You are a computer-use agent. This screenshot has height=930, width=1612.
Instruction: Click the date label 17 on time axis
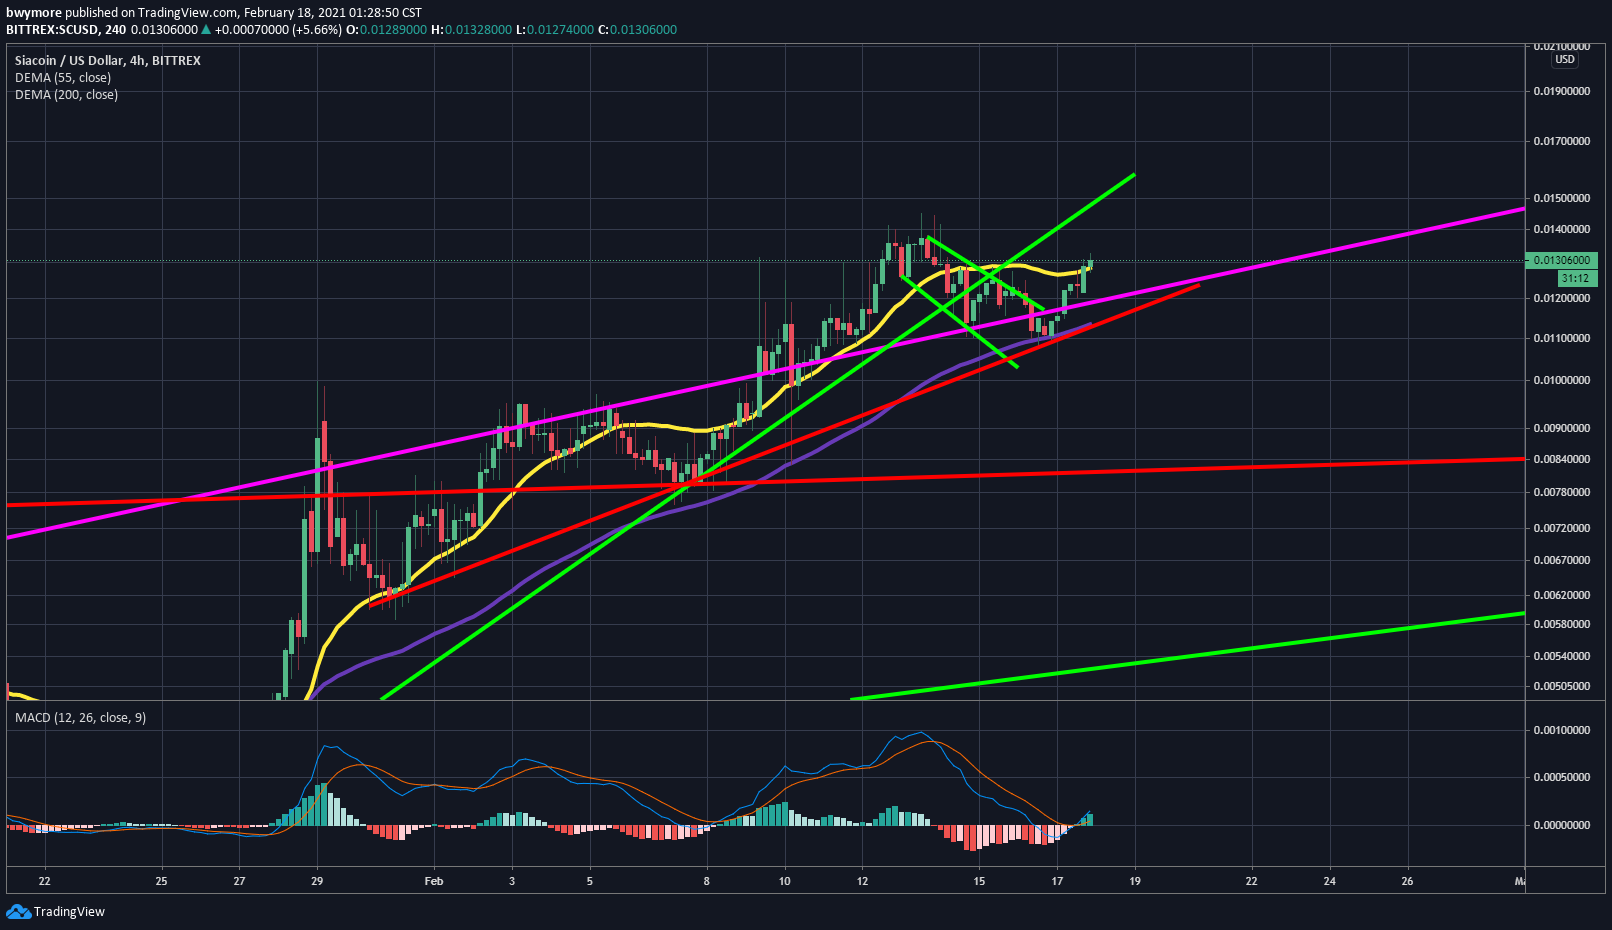click(1057, 881)
